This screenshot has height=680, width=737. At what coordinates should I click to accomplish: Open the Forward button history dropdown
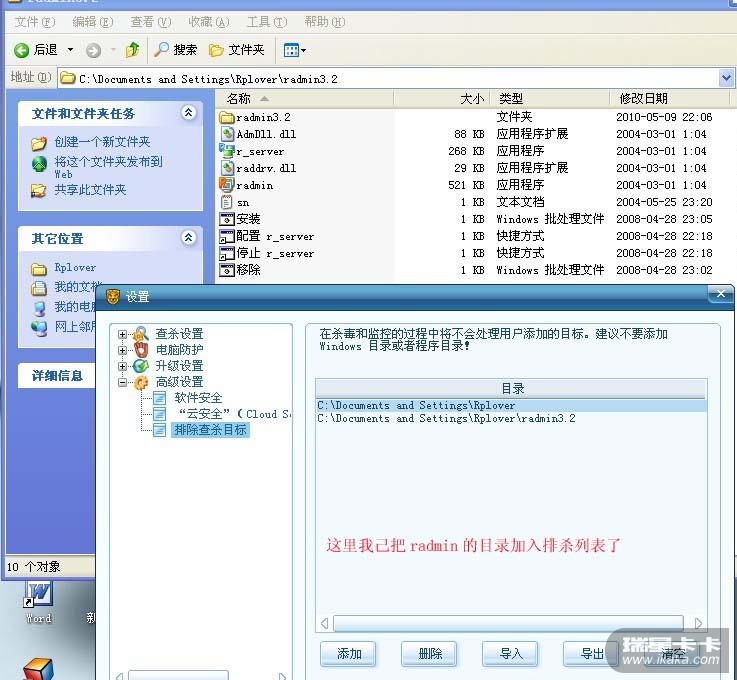[113, 49]
